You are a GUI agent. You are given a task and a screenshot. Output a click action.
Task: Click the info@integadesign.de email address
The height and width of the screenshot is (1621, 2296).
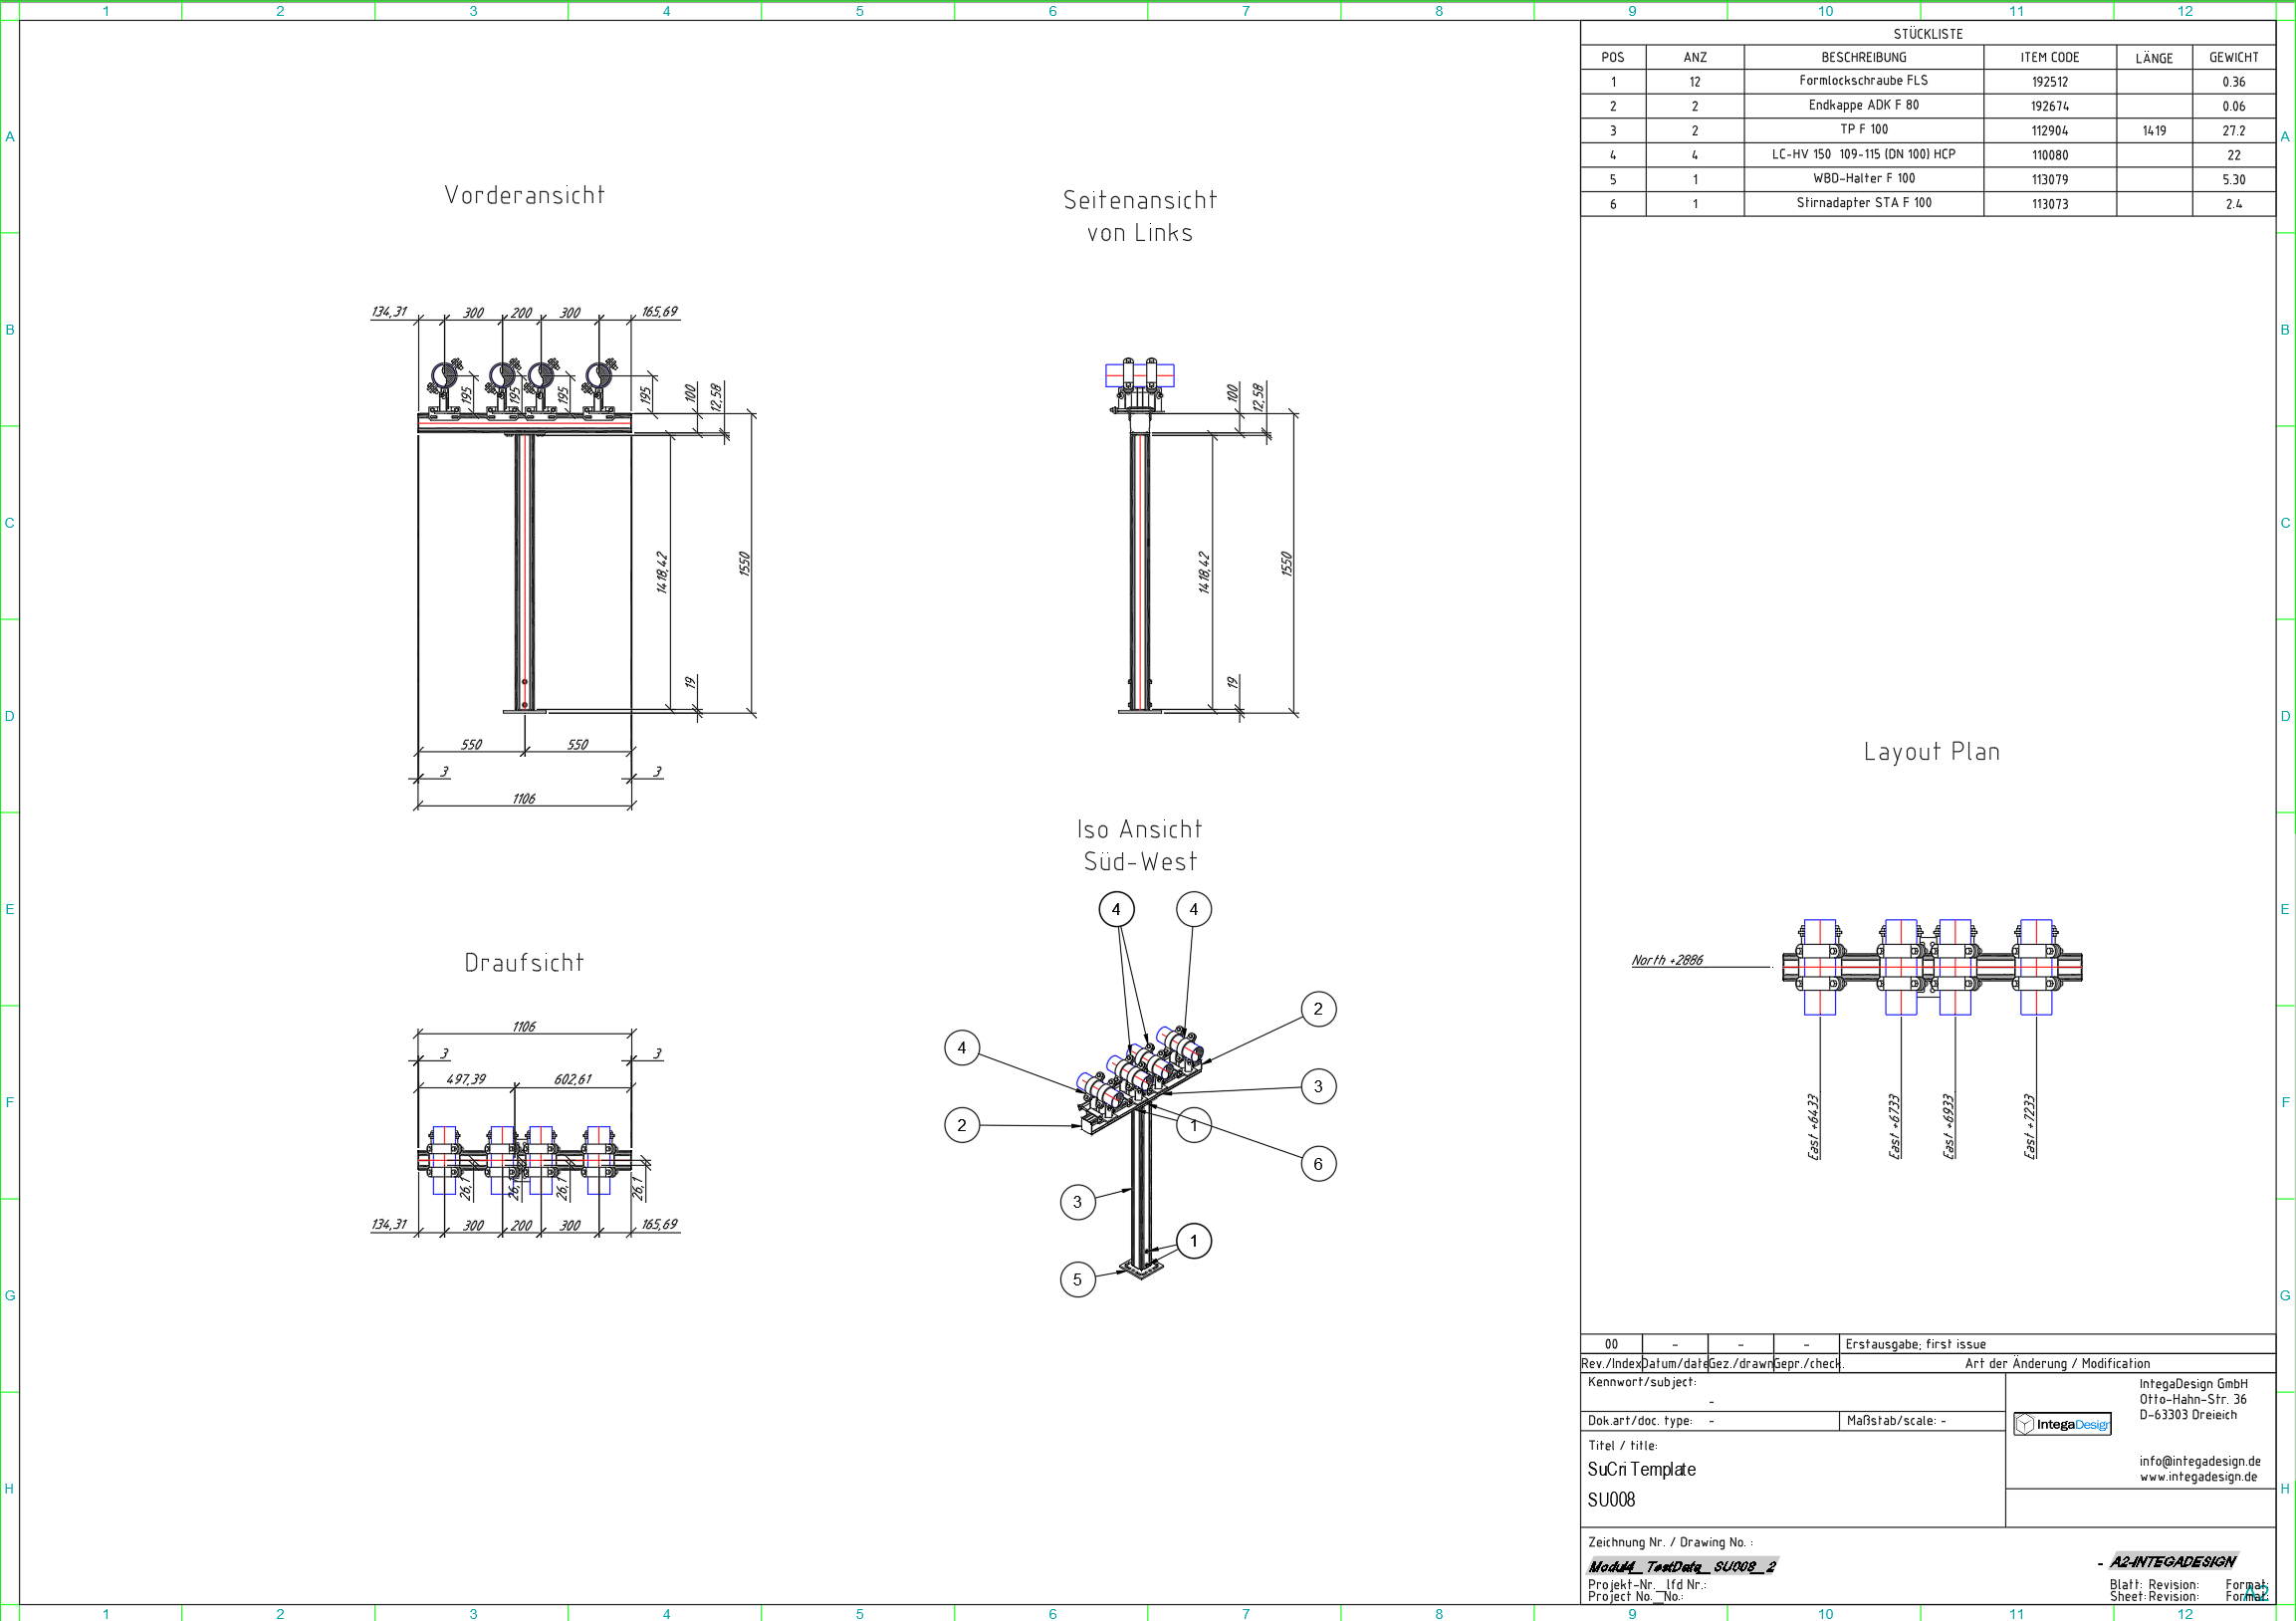pyautogui.click(x=2199, y=1461)
